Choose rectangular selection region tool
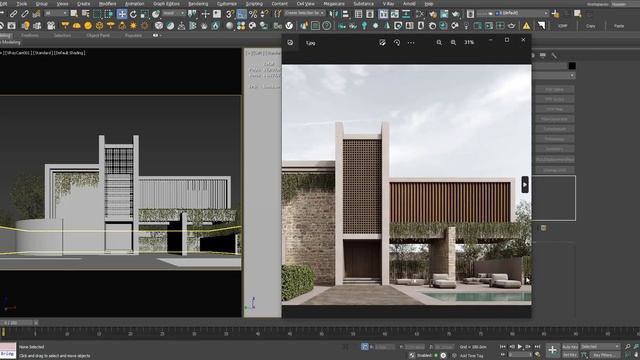The height and width of the screenshot is (360, 640). [x=97, y=14]
